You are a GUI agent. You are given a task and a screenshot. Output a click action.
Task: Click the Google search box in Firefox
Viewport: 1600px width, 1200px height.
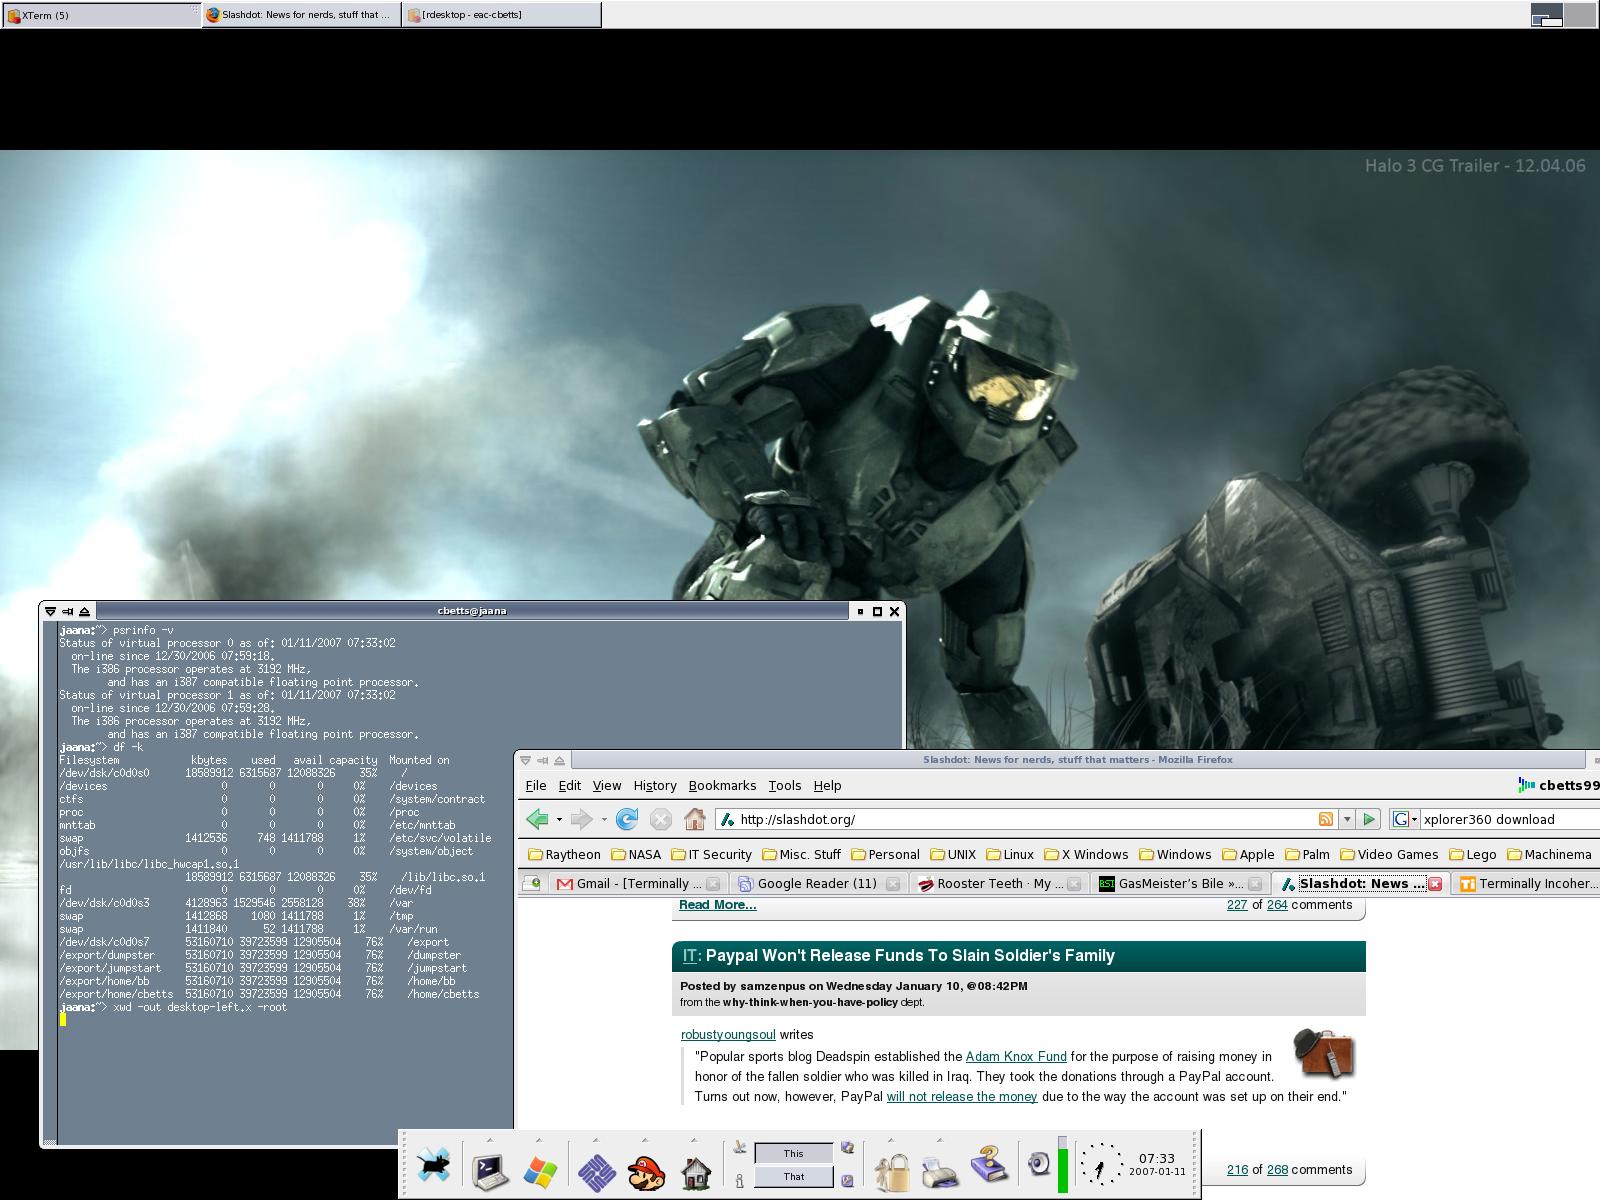click(1510, 819)
